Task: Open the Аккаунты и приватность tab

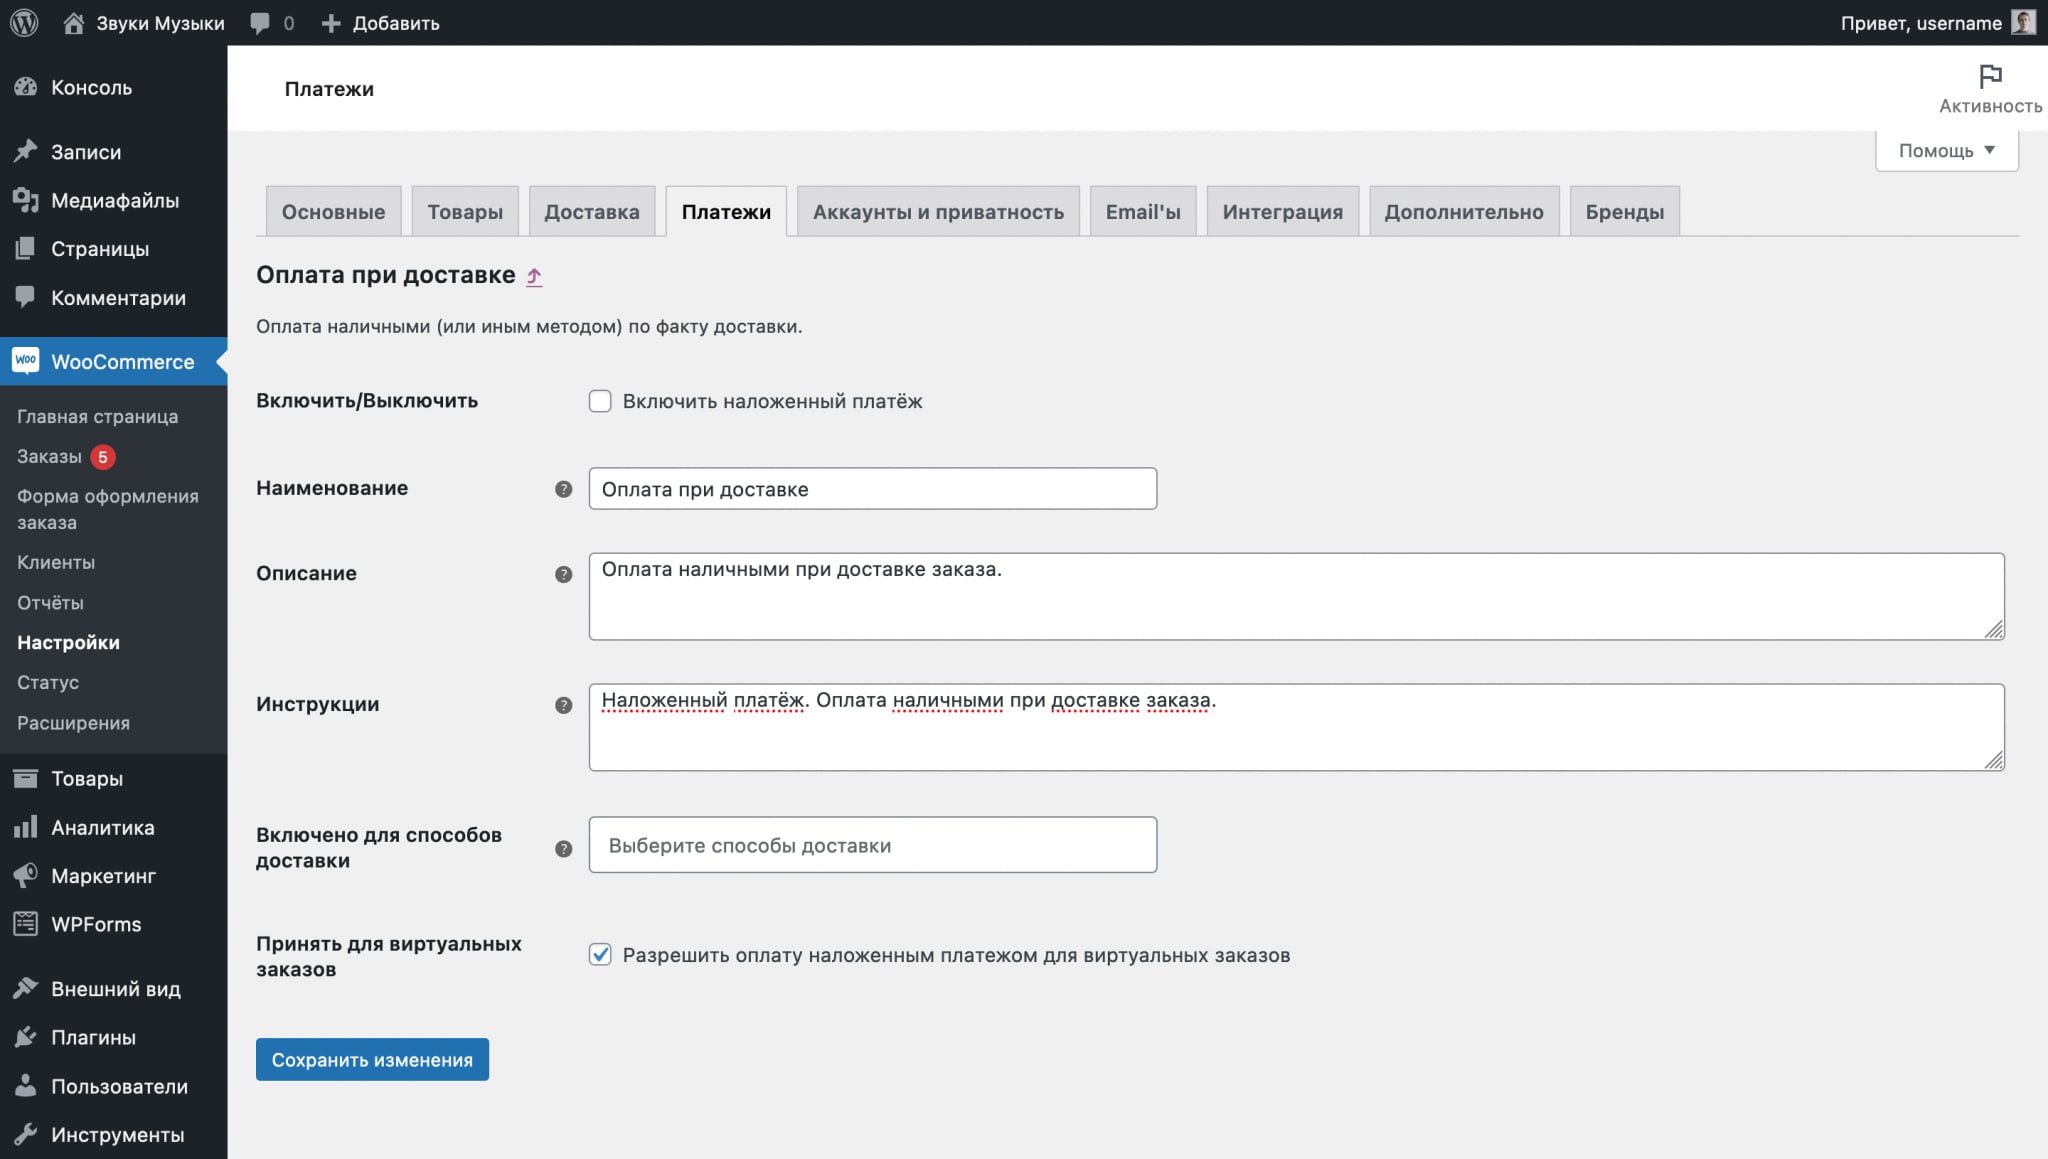Action: 938,211
